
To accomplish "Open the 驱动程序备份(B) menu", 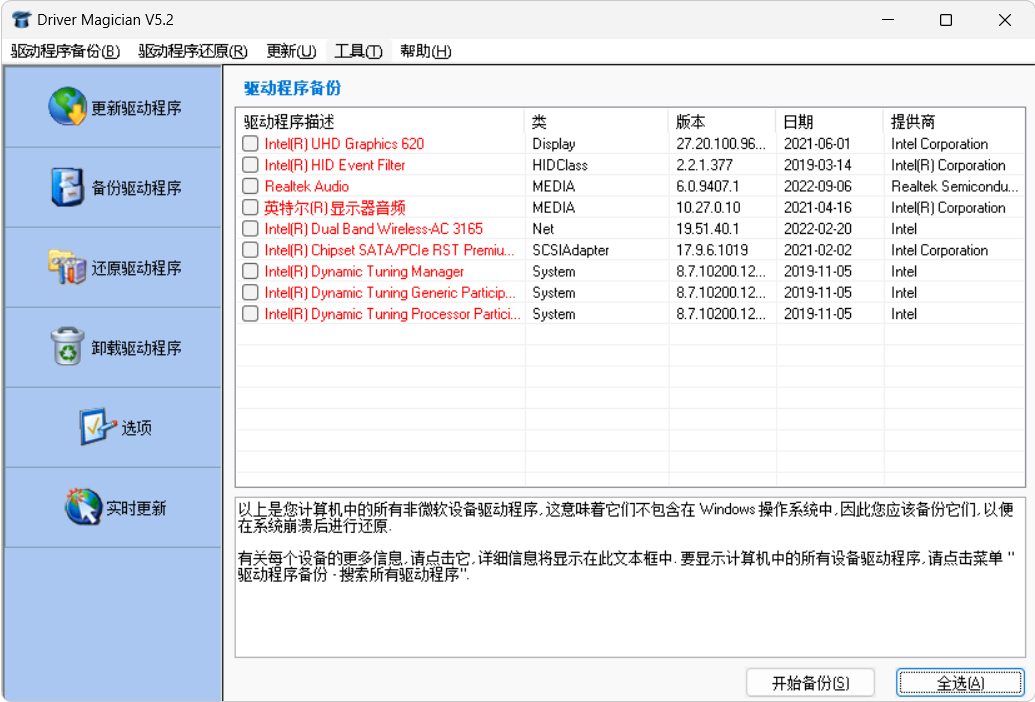I will 65,51.
